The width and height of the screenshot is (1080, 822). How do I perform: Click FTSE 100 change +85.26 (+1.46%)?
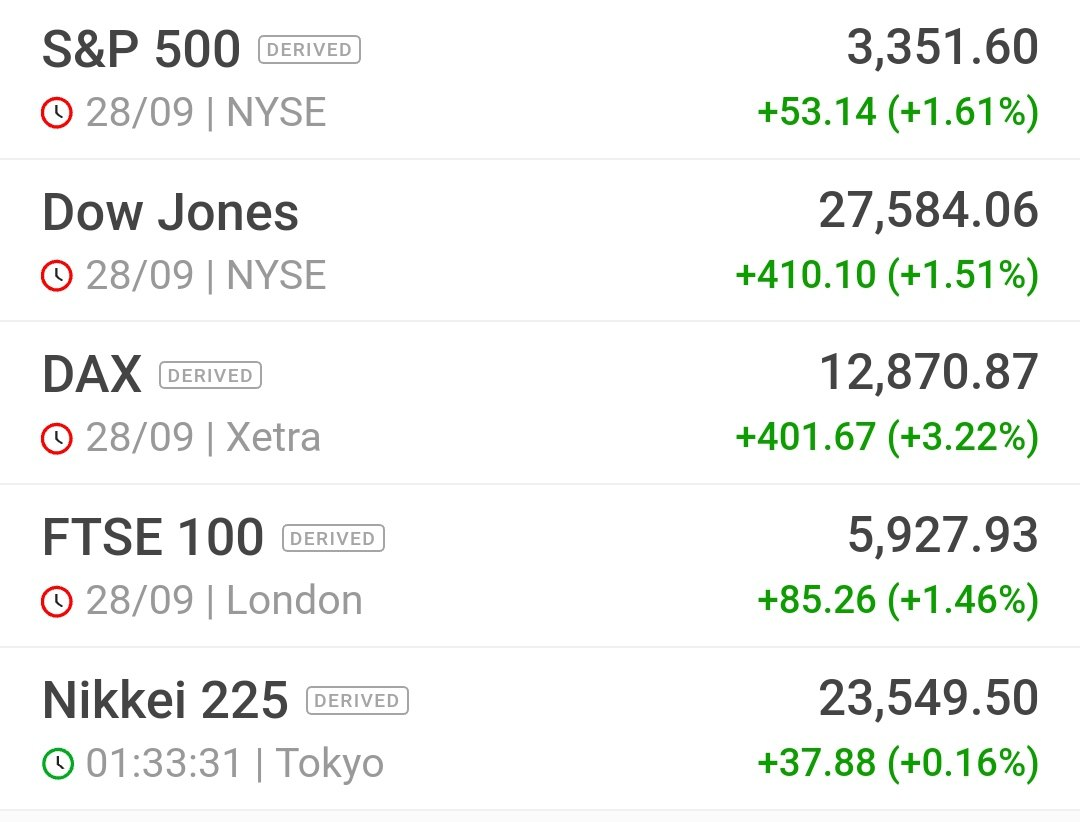(x=898, y=600)
